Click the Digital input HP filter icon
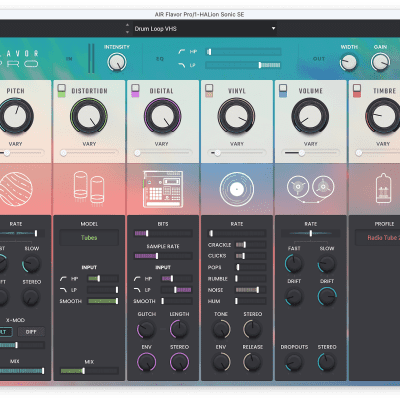400x400 pixels. coord(137,278)
